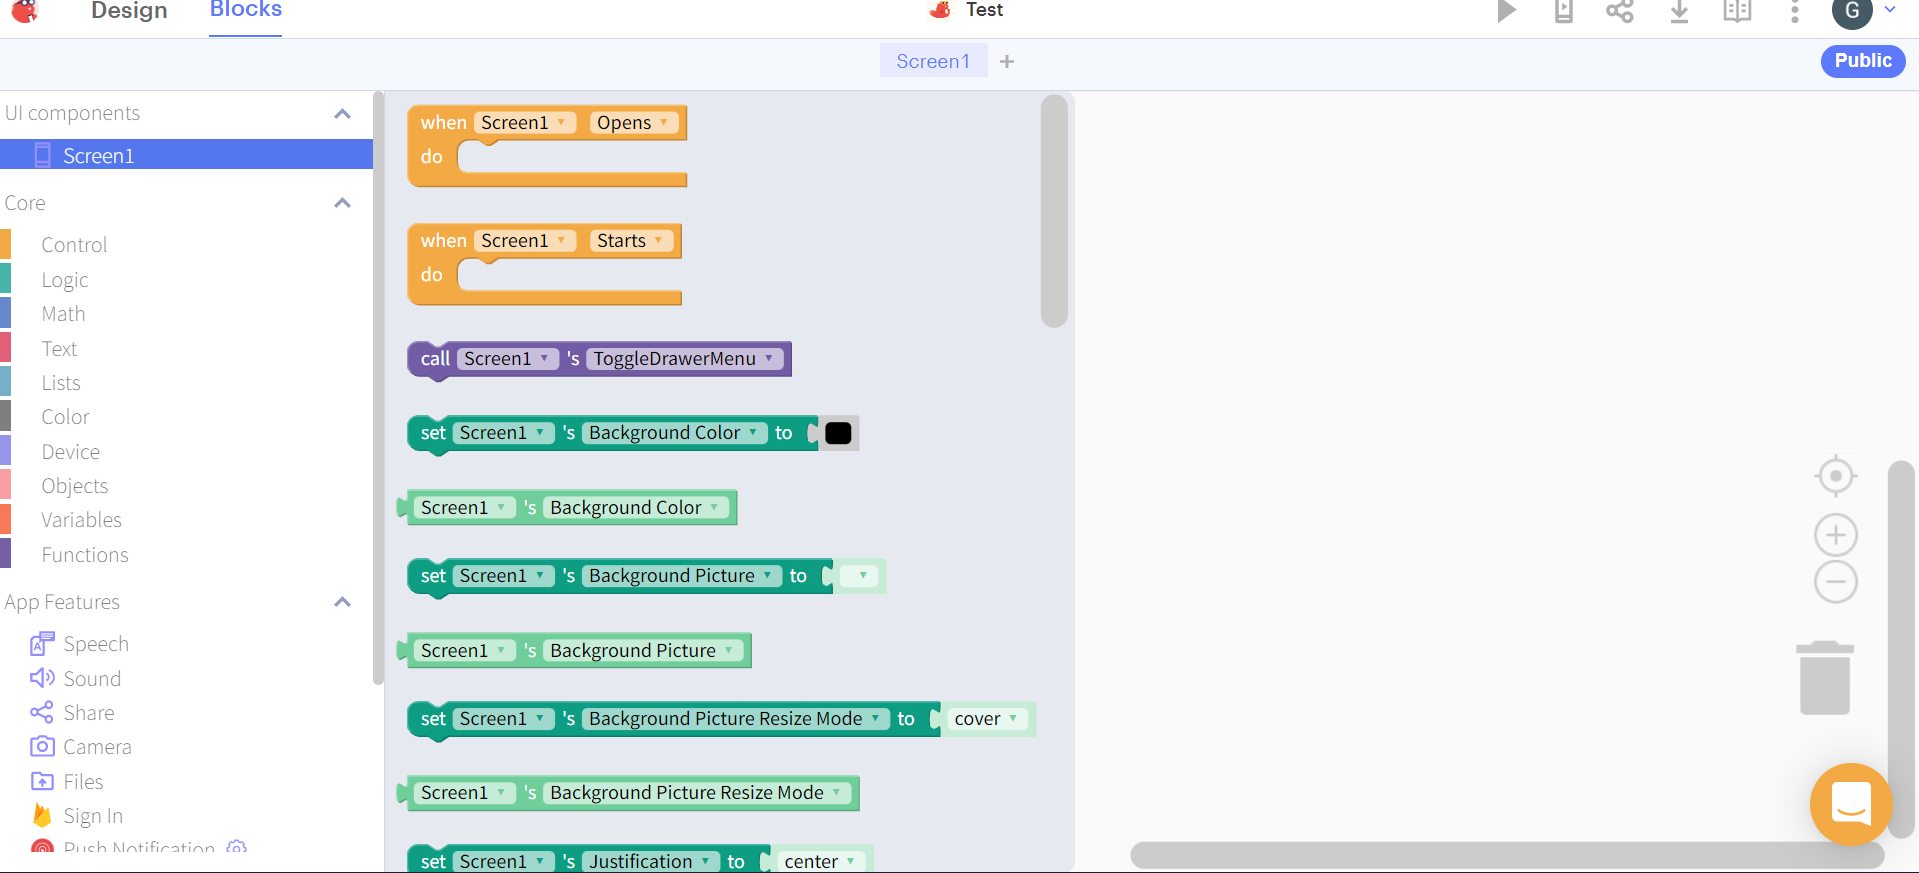The width and height of the screenshot is (1919, 873).
Task: Click the preview on device icon
Action: click(x=1564, y=11)
